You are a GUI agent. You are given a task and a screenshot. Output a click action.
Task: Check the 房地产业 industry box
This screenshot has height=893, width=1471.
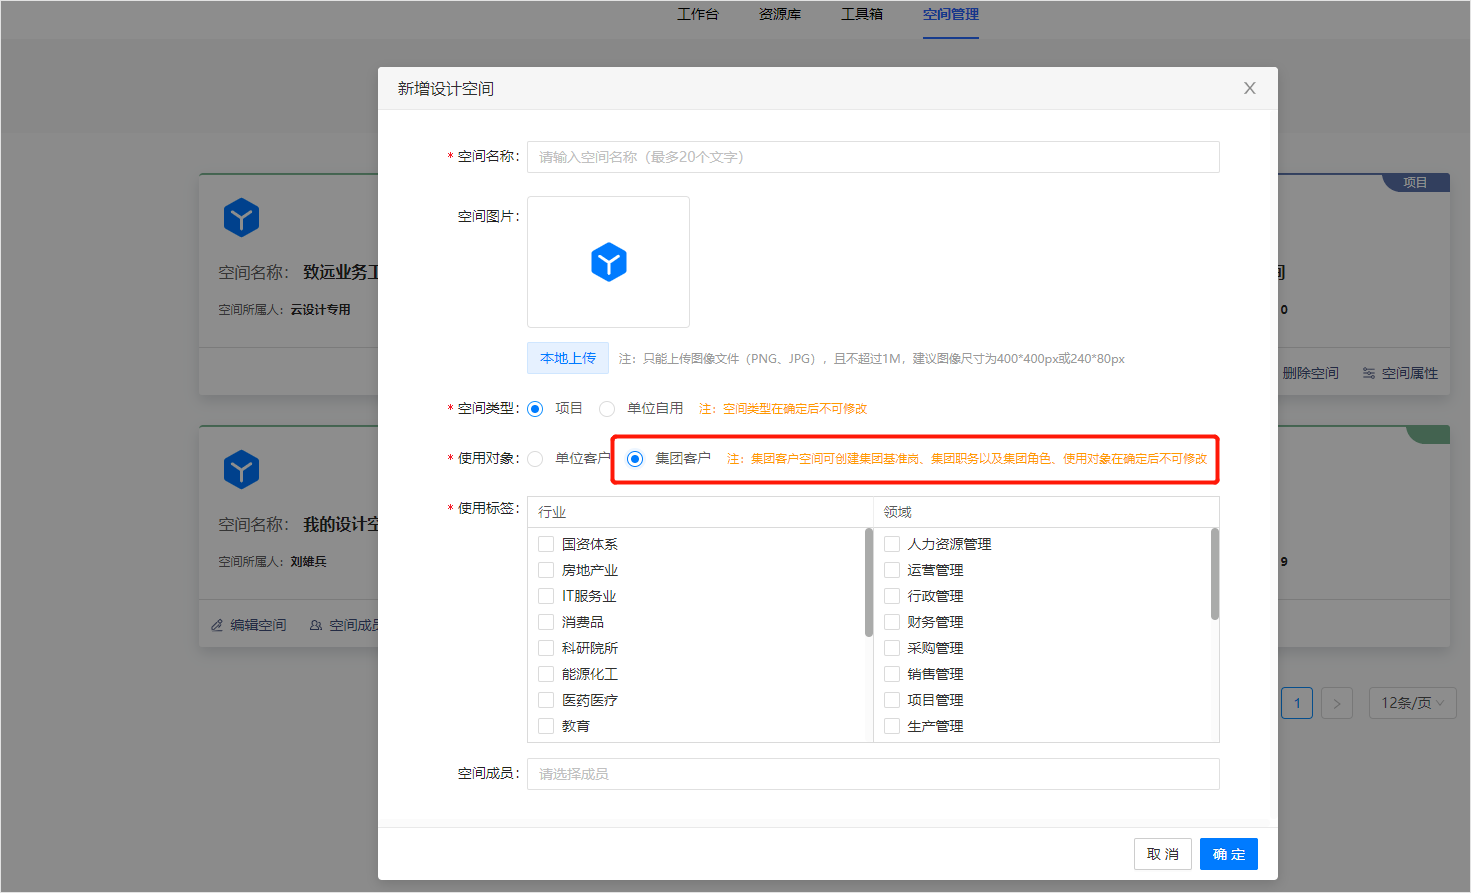point(546,570)
